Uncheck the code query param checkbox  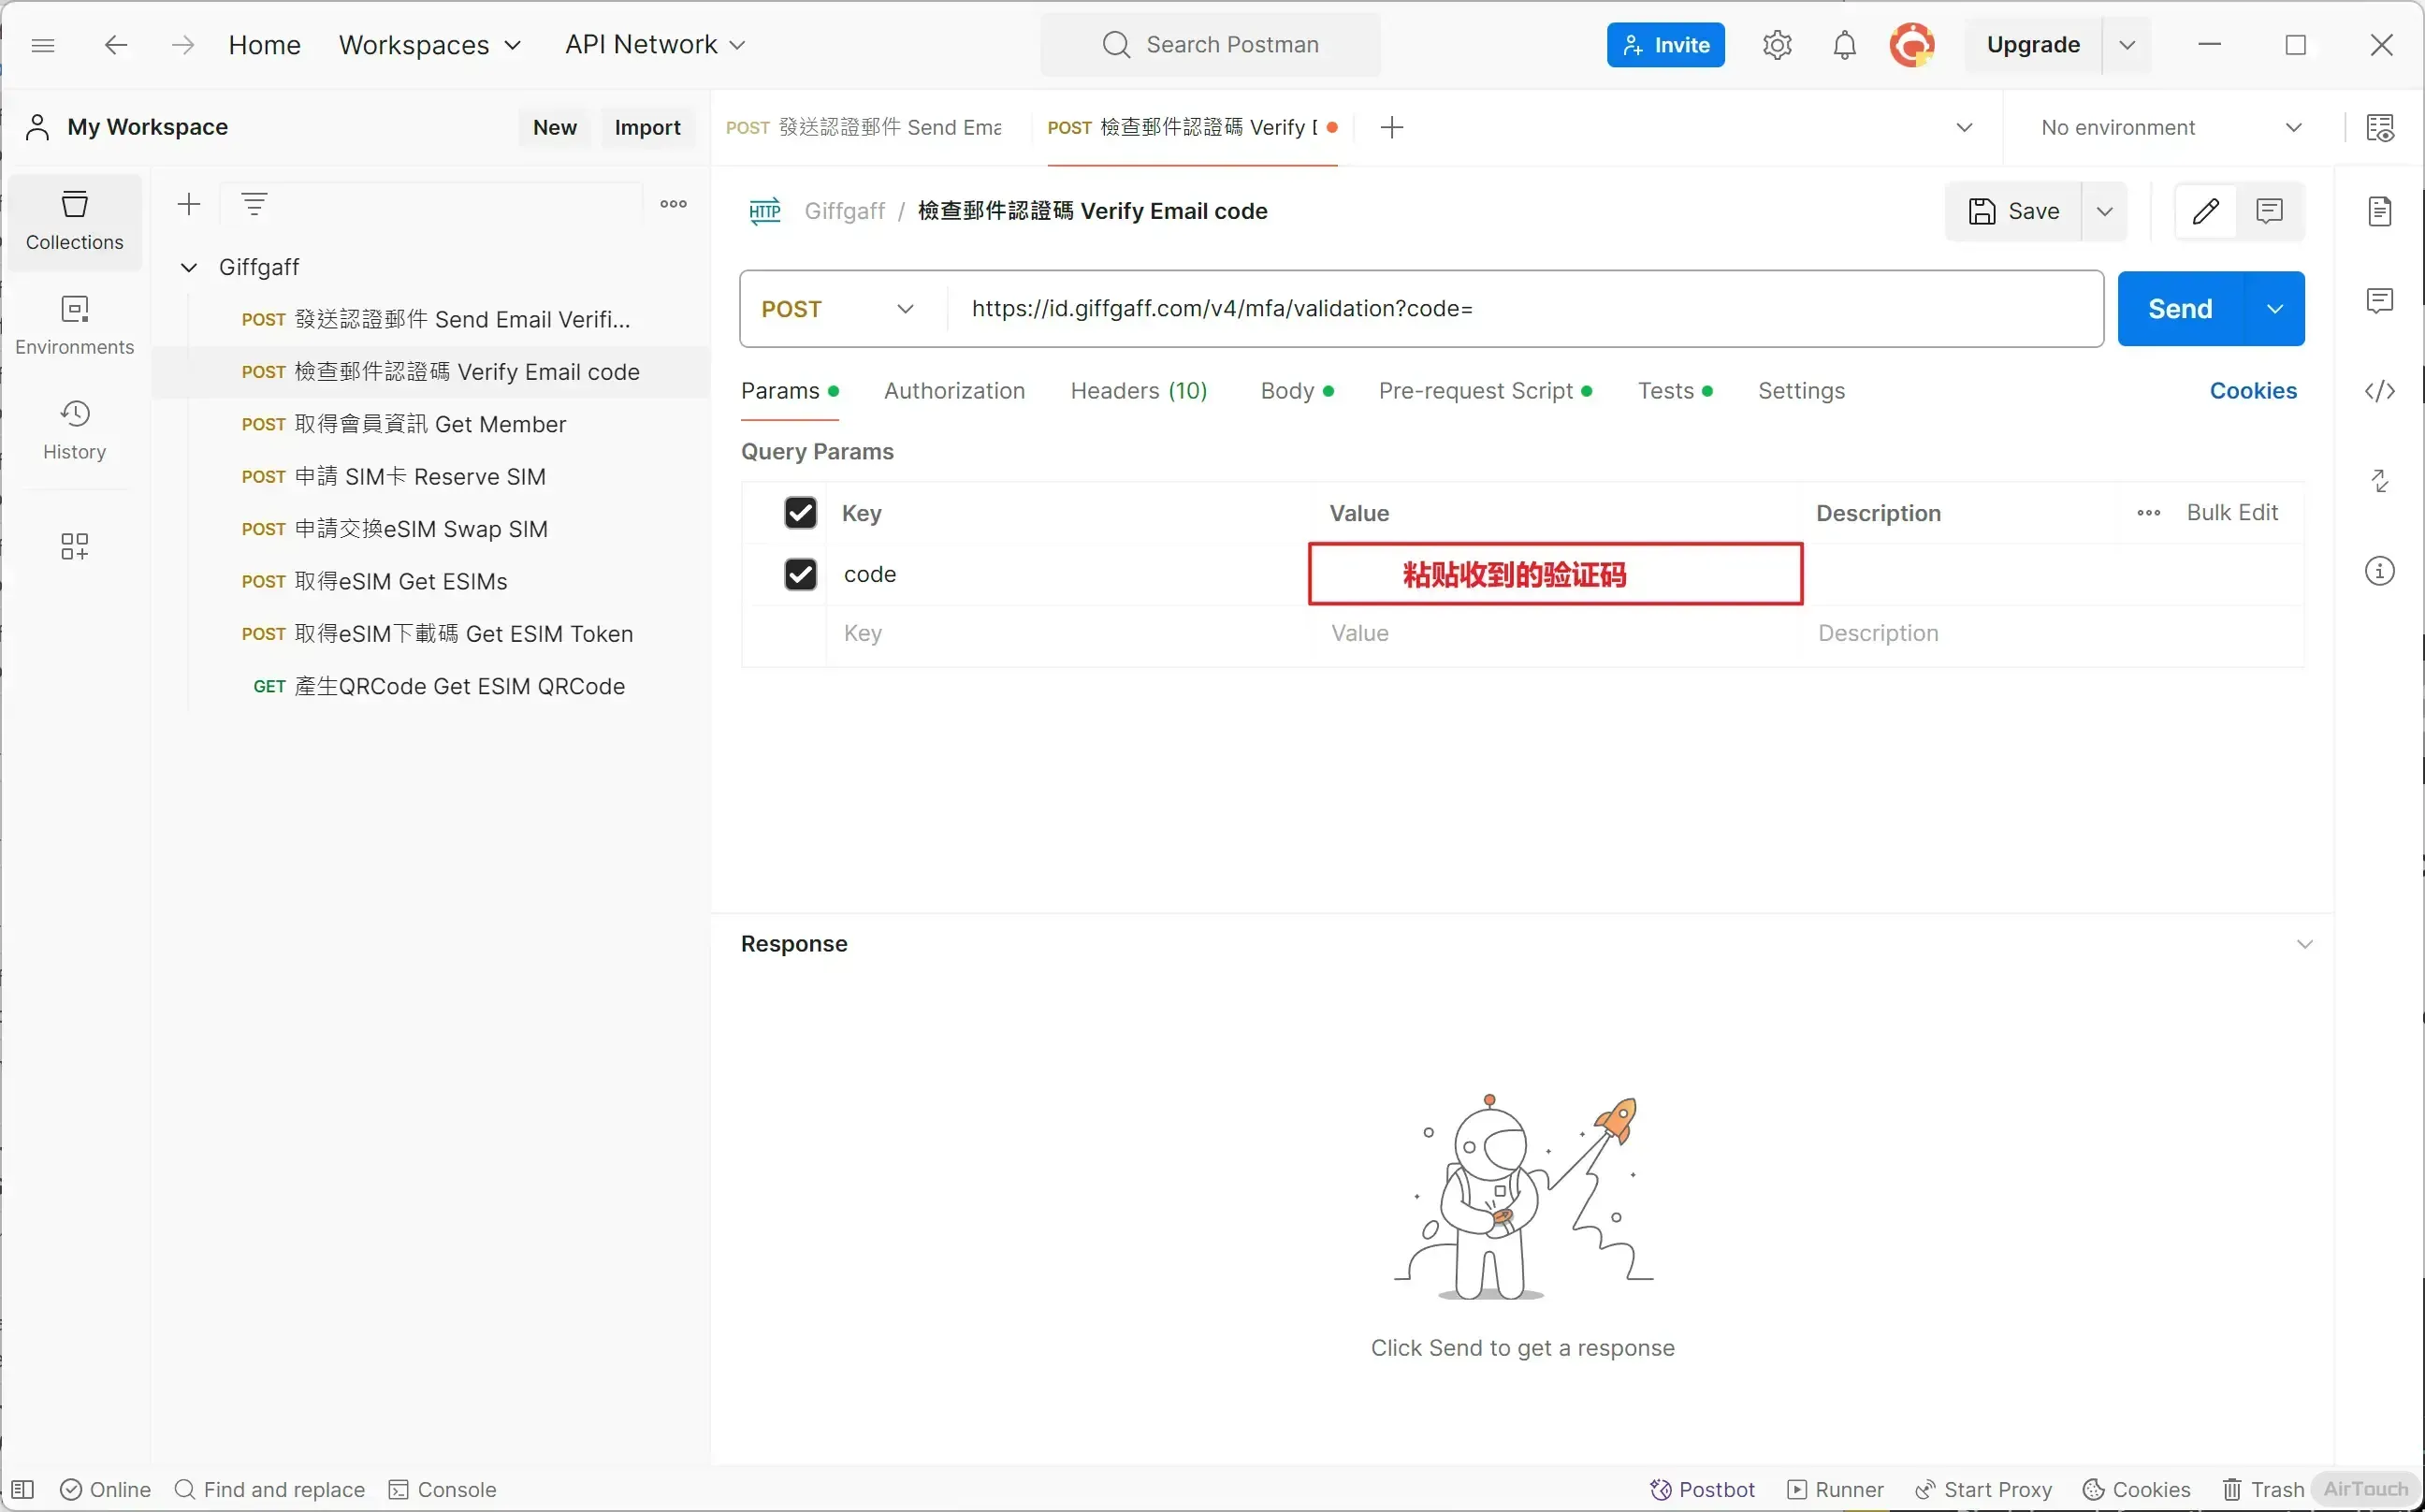tap(800, 574)
